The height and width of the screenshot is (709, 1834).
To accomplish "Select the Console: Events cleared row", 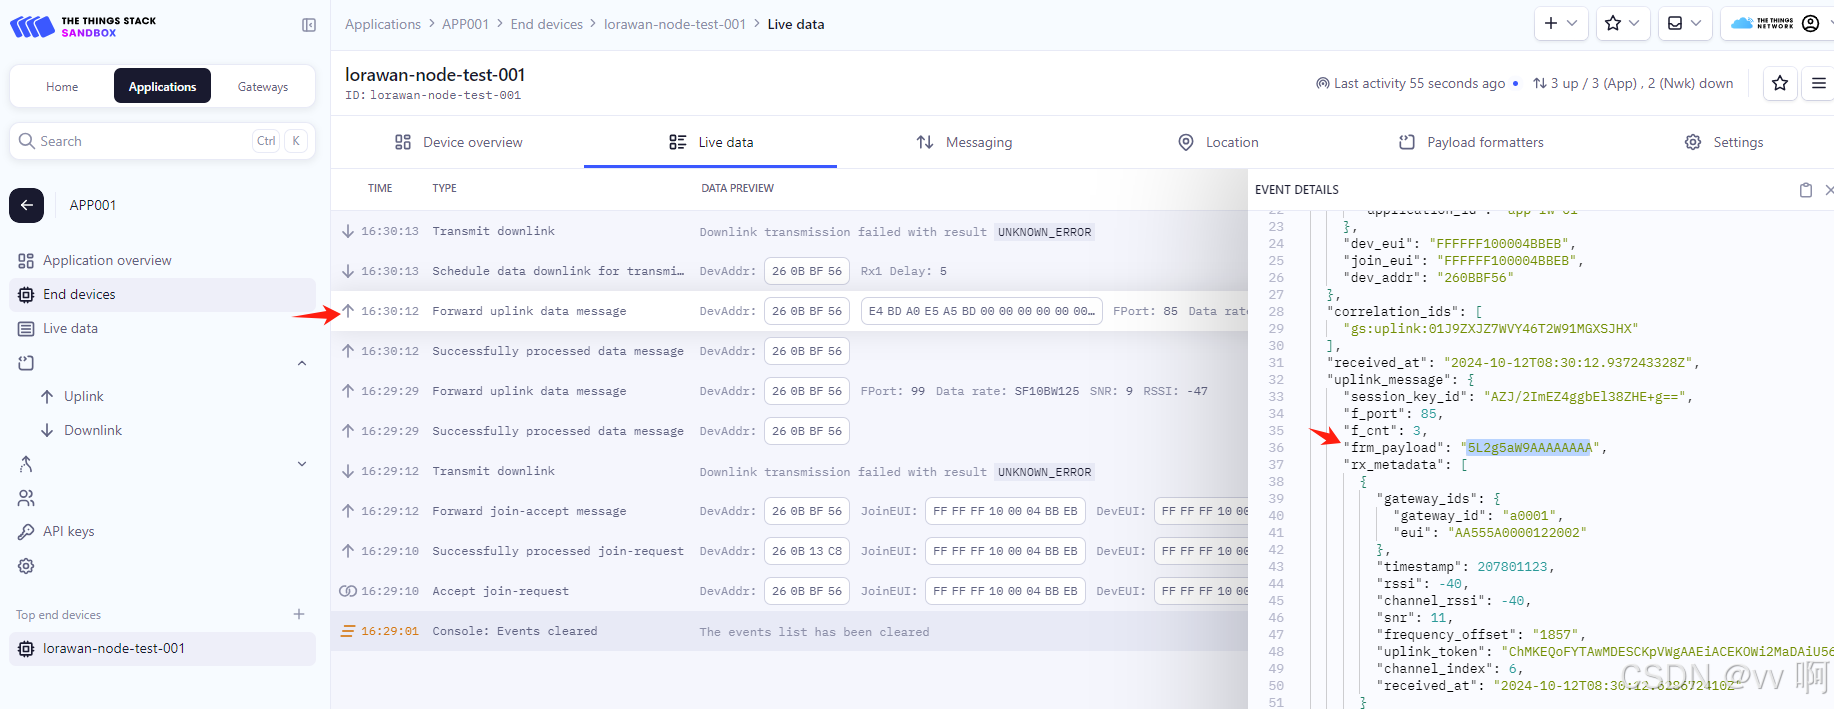I will coord(789,631).
